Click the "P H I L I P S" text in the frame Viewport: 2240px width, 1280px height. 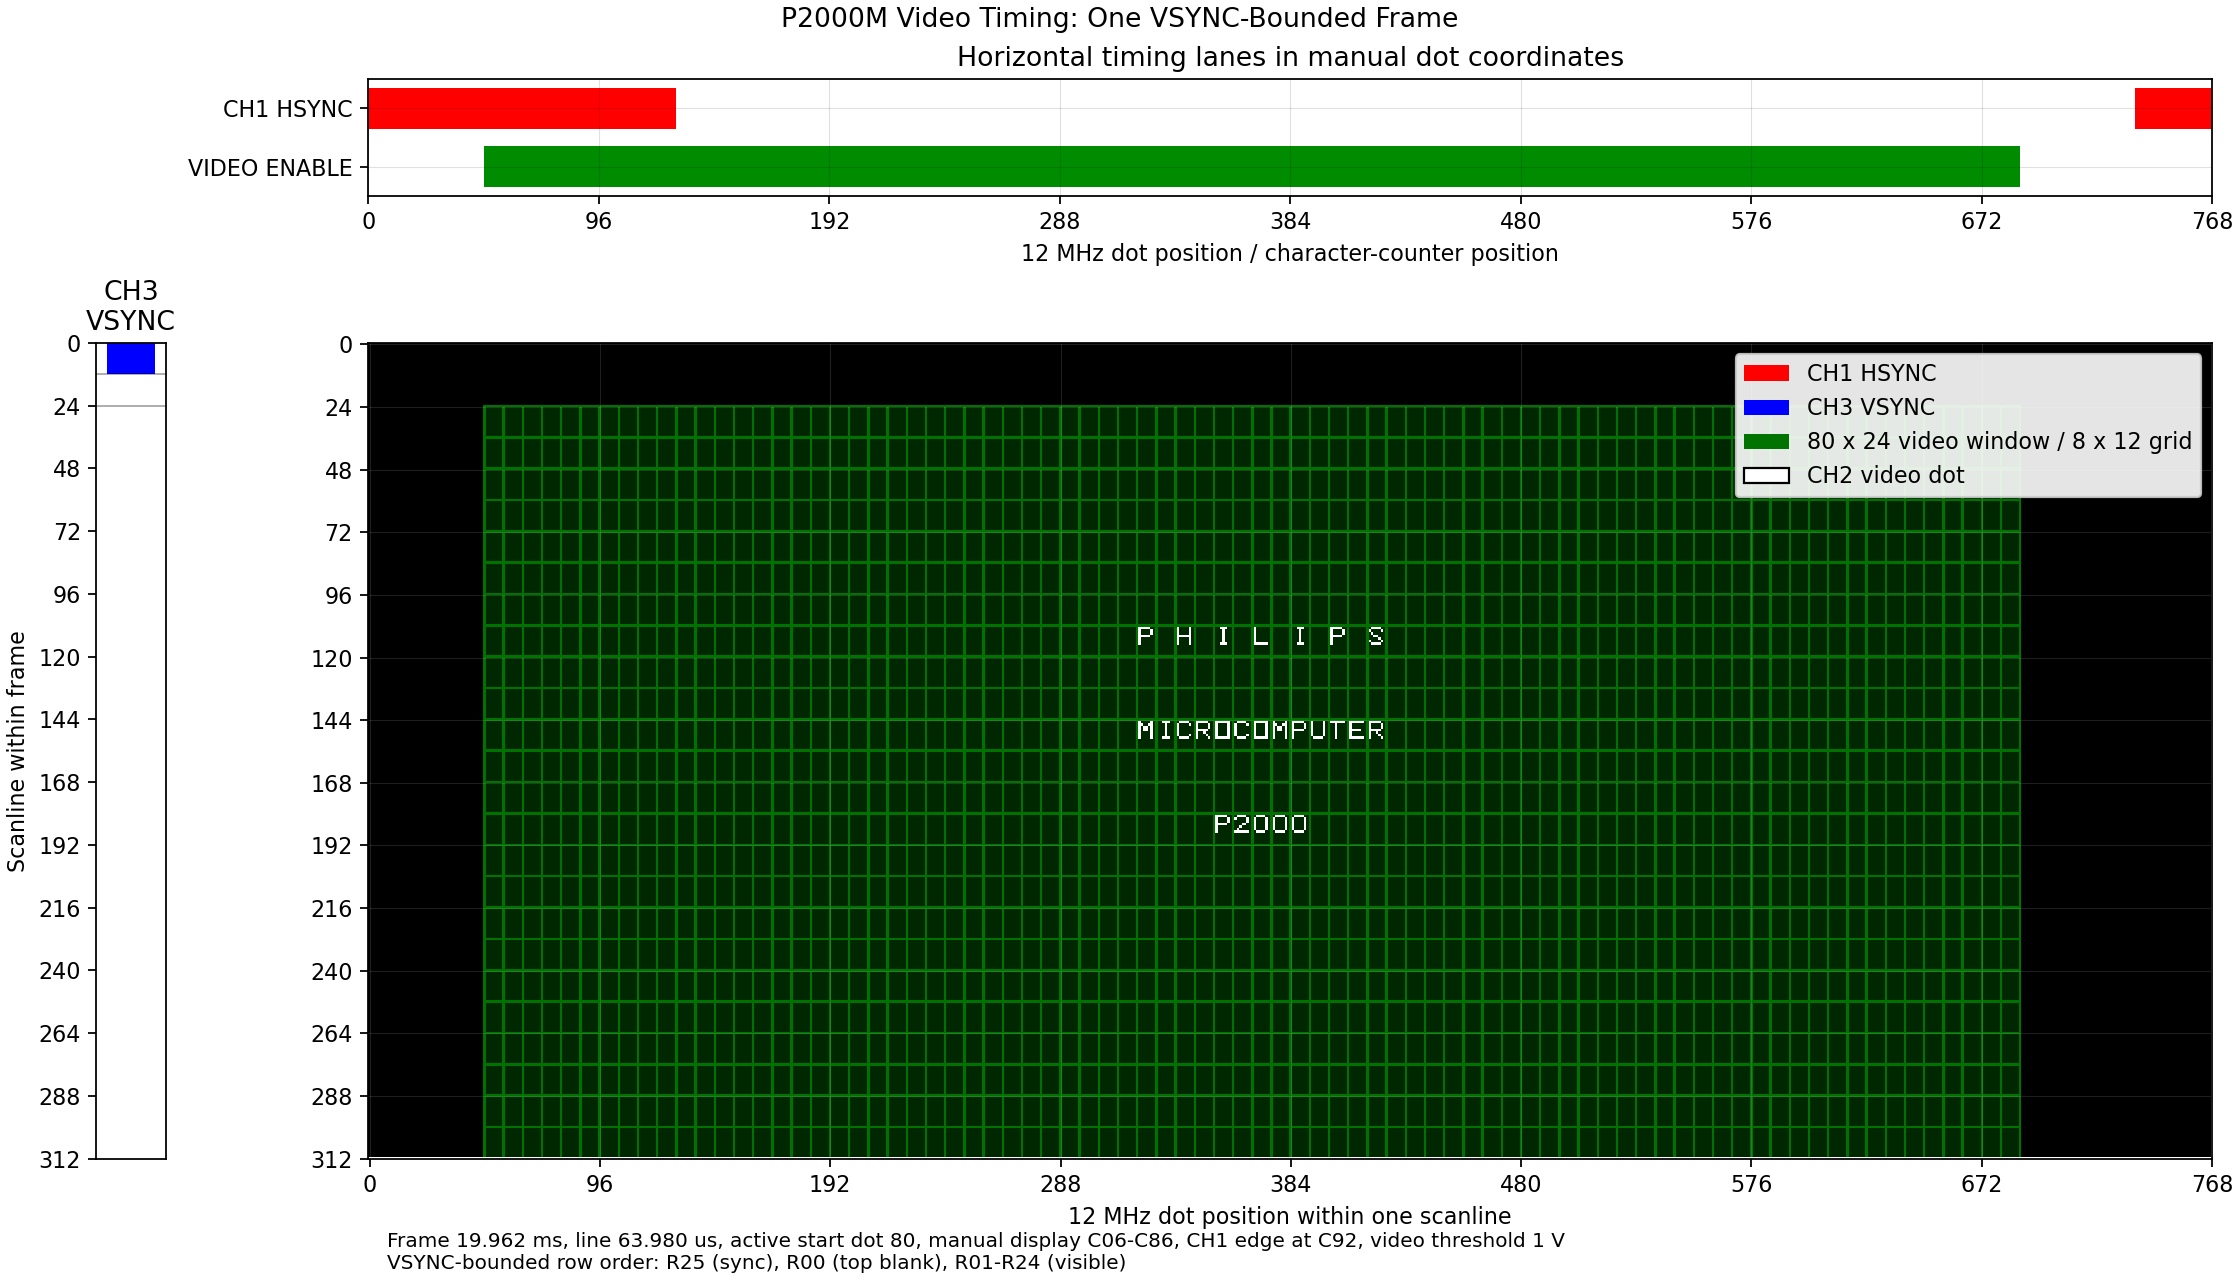pos(1260,636)
